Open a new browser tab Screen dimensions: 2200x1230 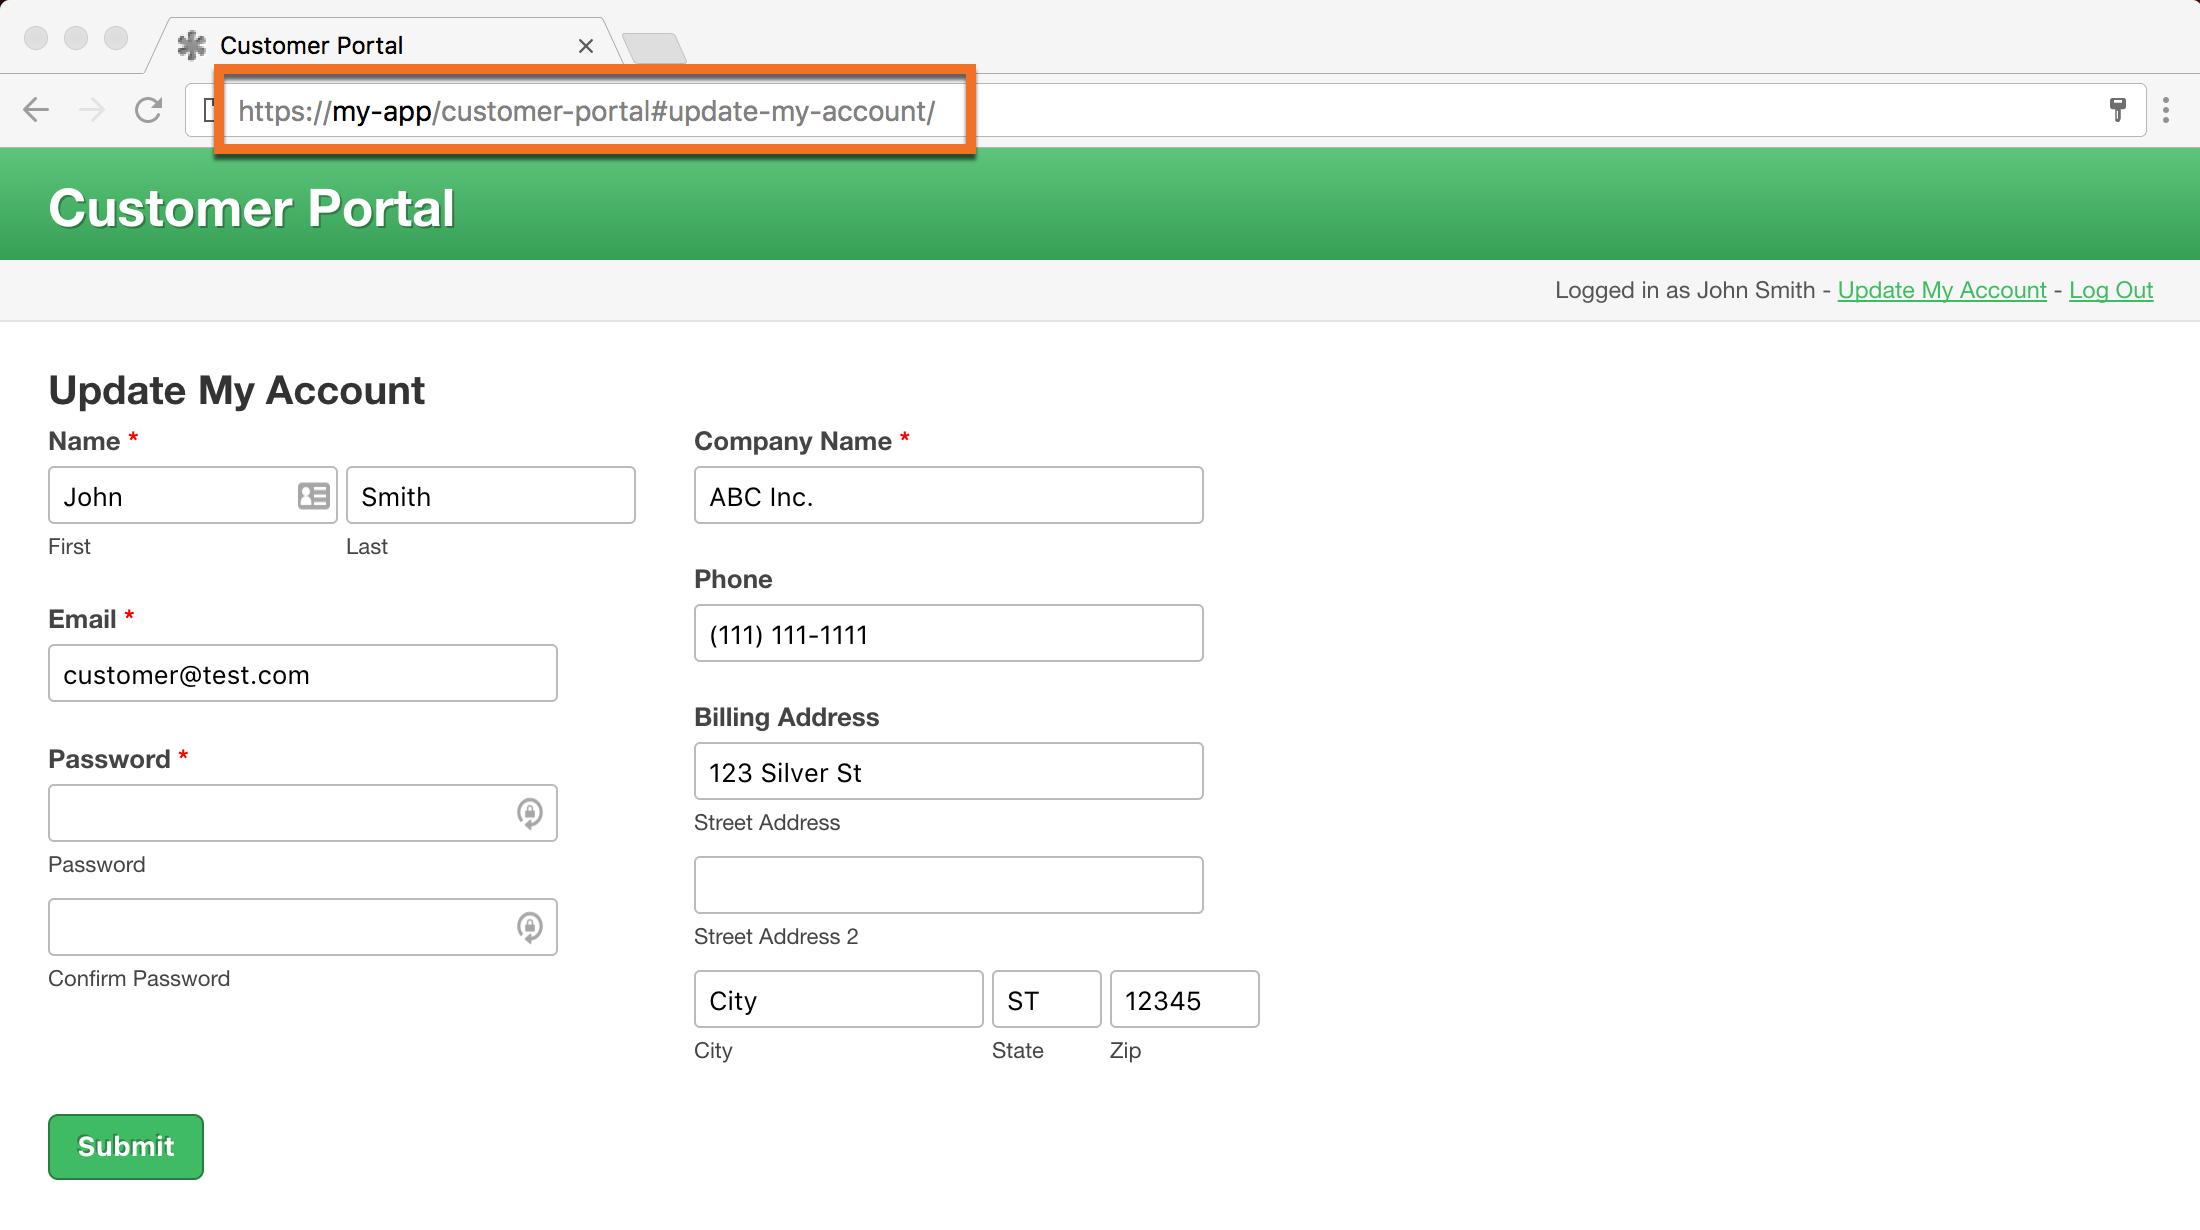654,46
